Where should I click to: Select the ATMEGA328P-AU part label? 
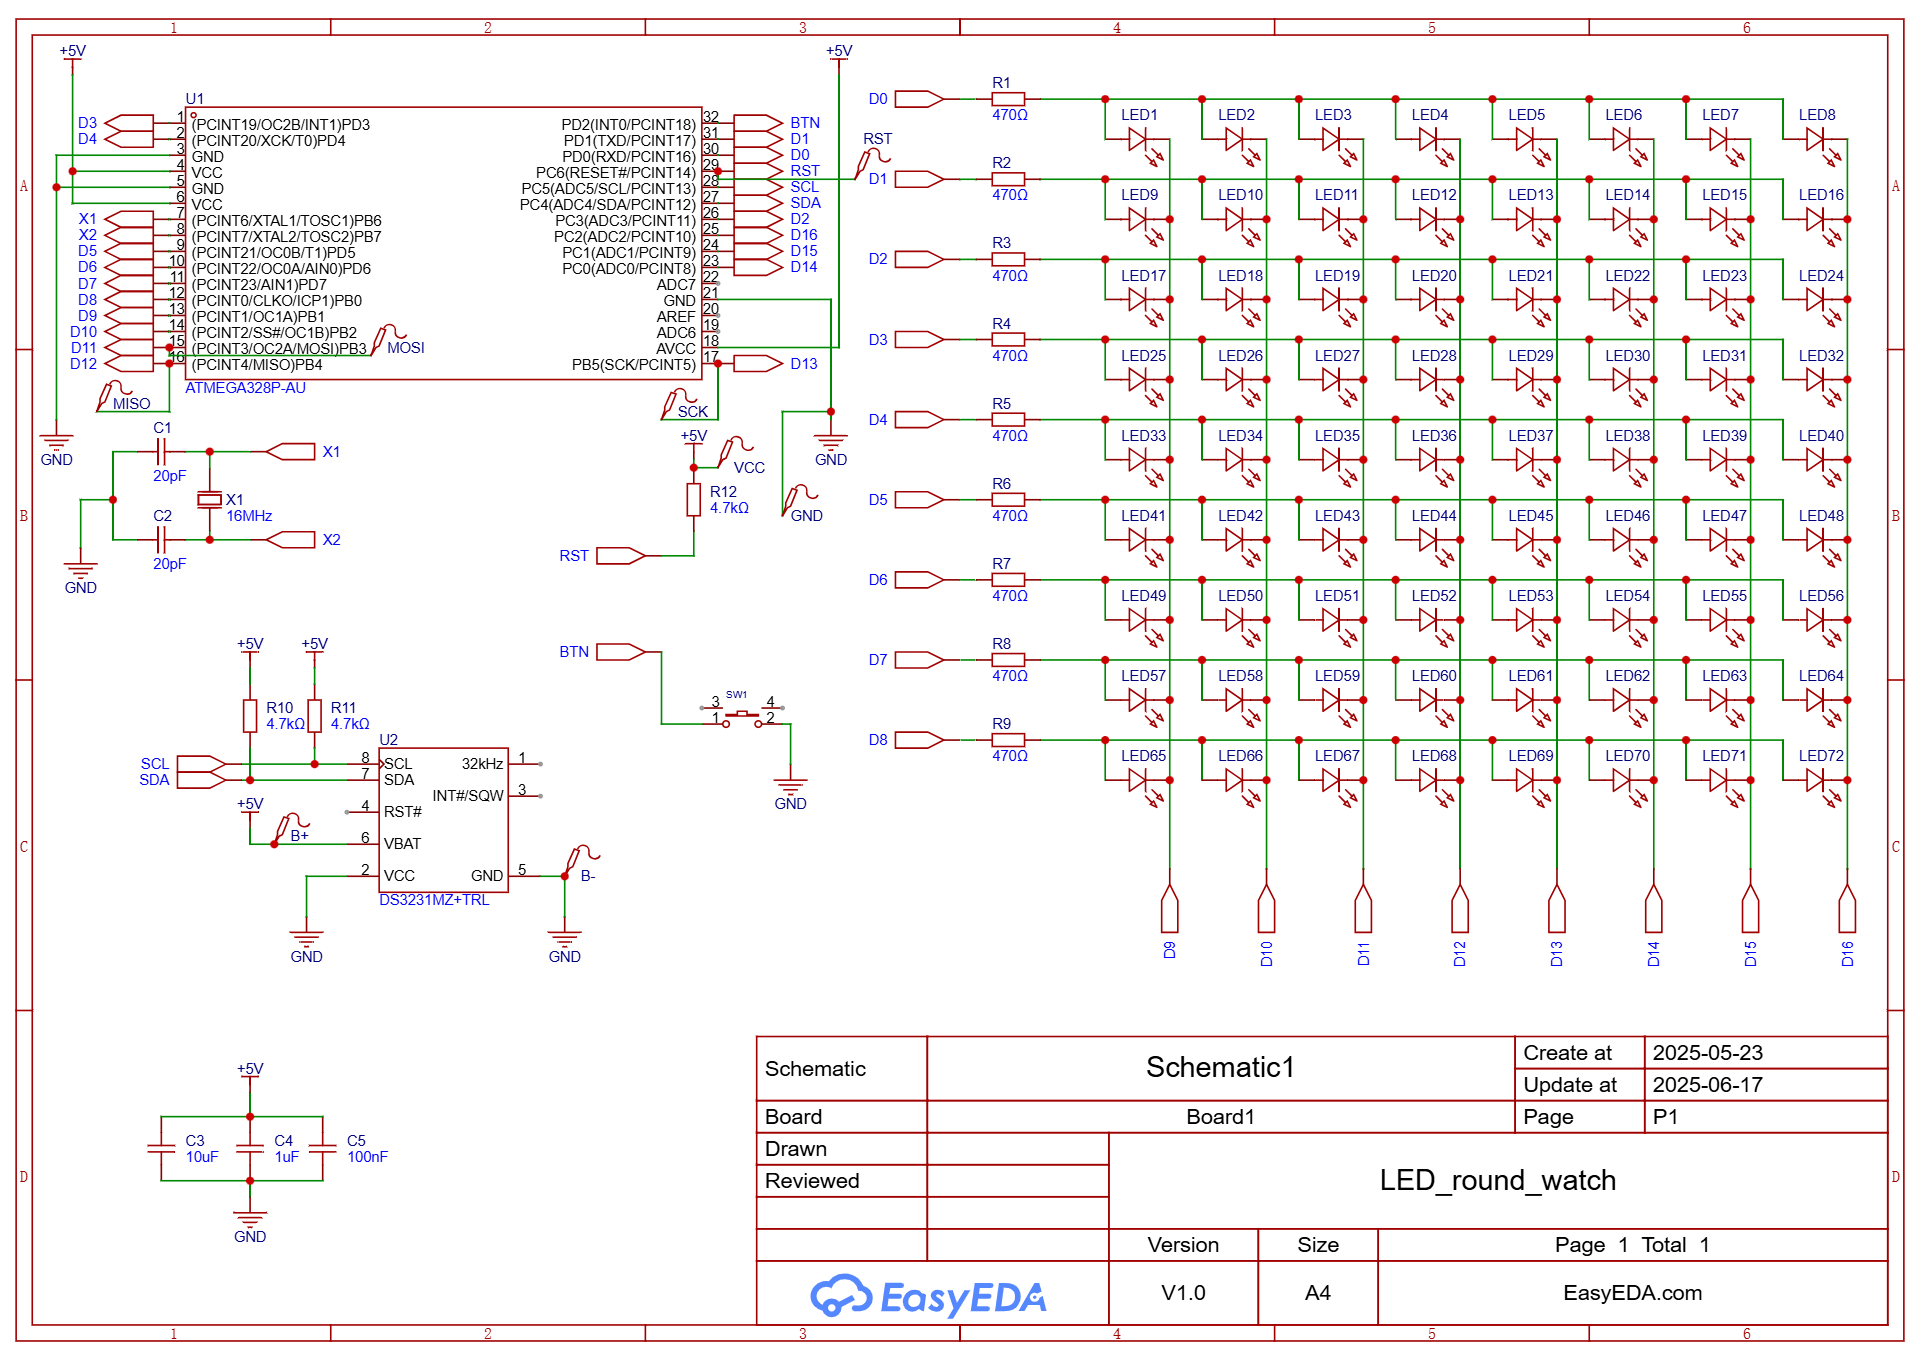pyautogui.click(x=245, y=388)
